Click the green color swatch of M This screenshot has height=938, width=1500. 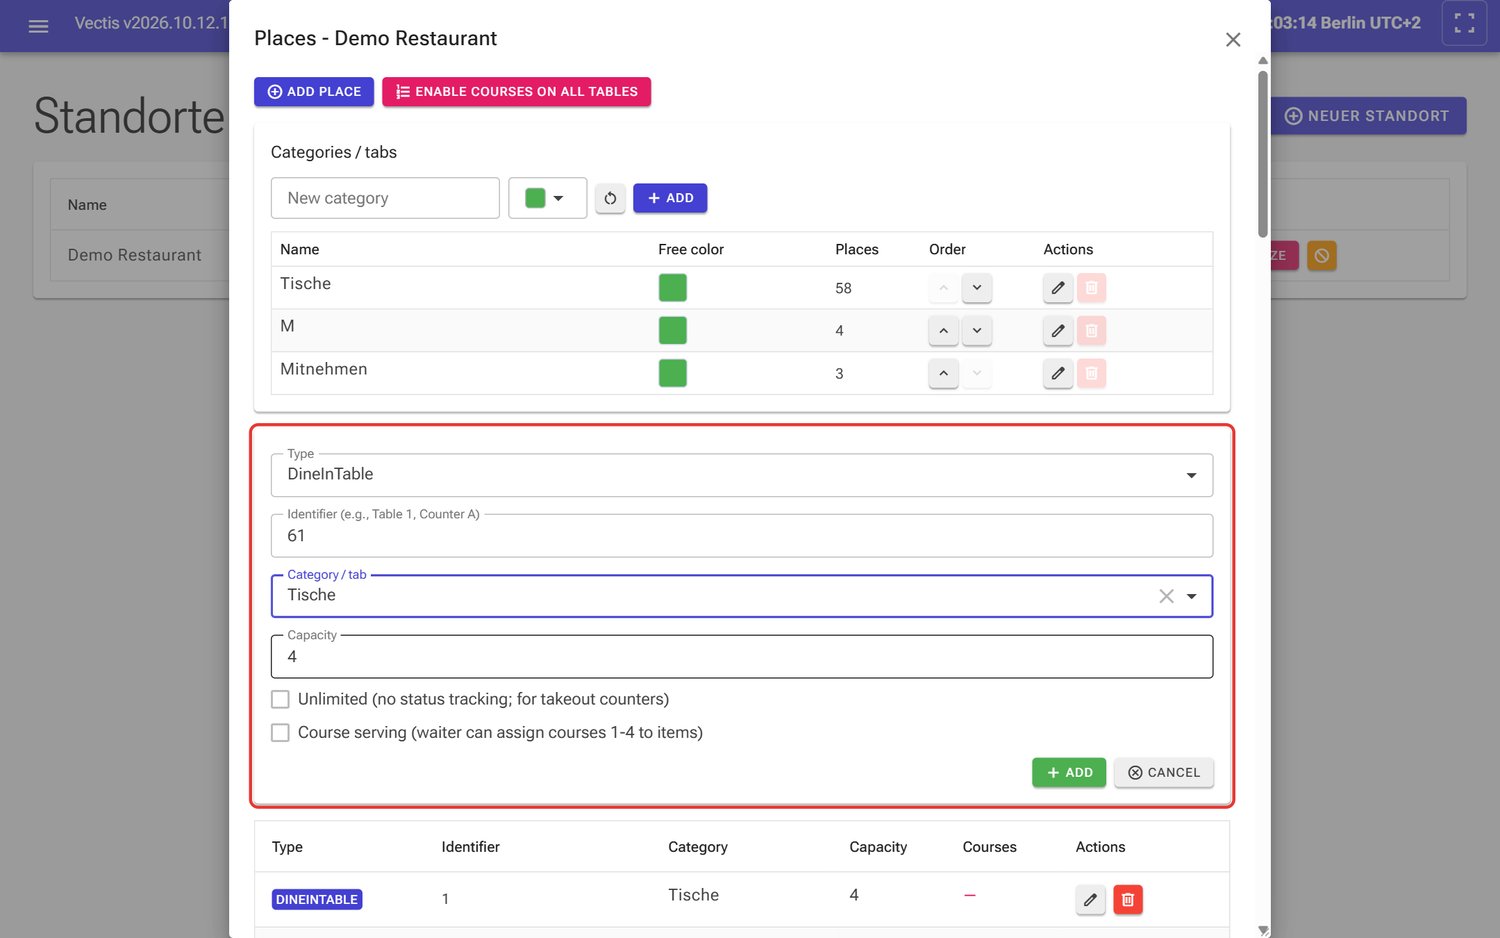click(673, 331)
